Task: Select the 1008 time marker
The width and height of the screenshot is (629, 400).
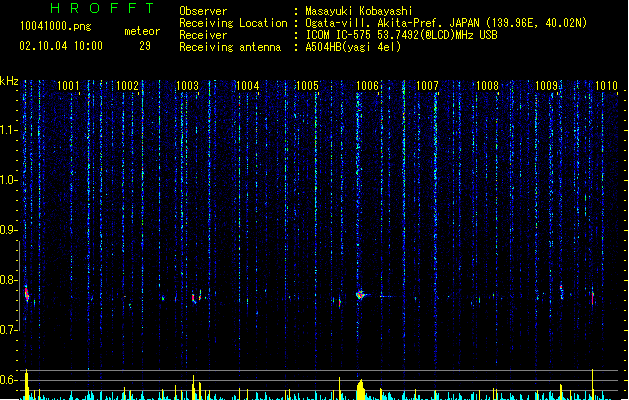Action: tap(487, 86)
